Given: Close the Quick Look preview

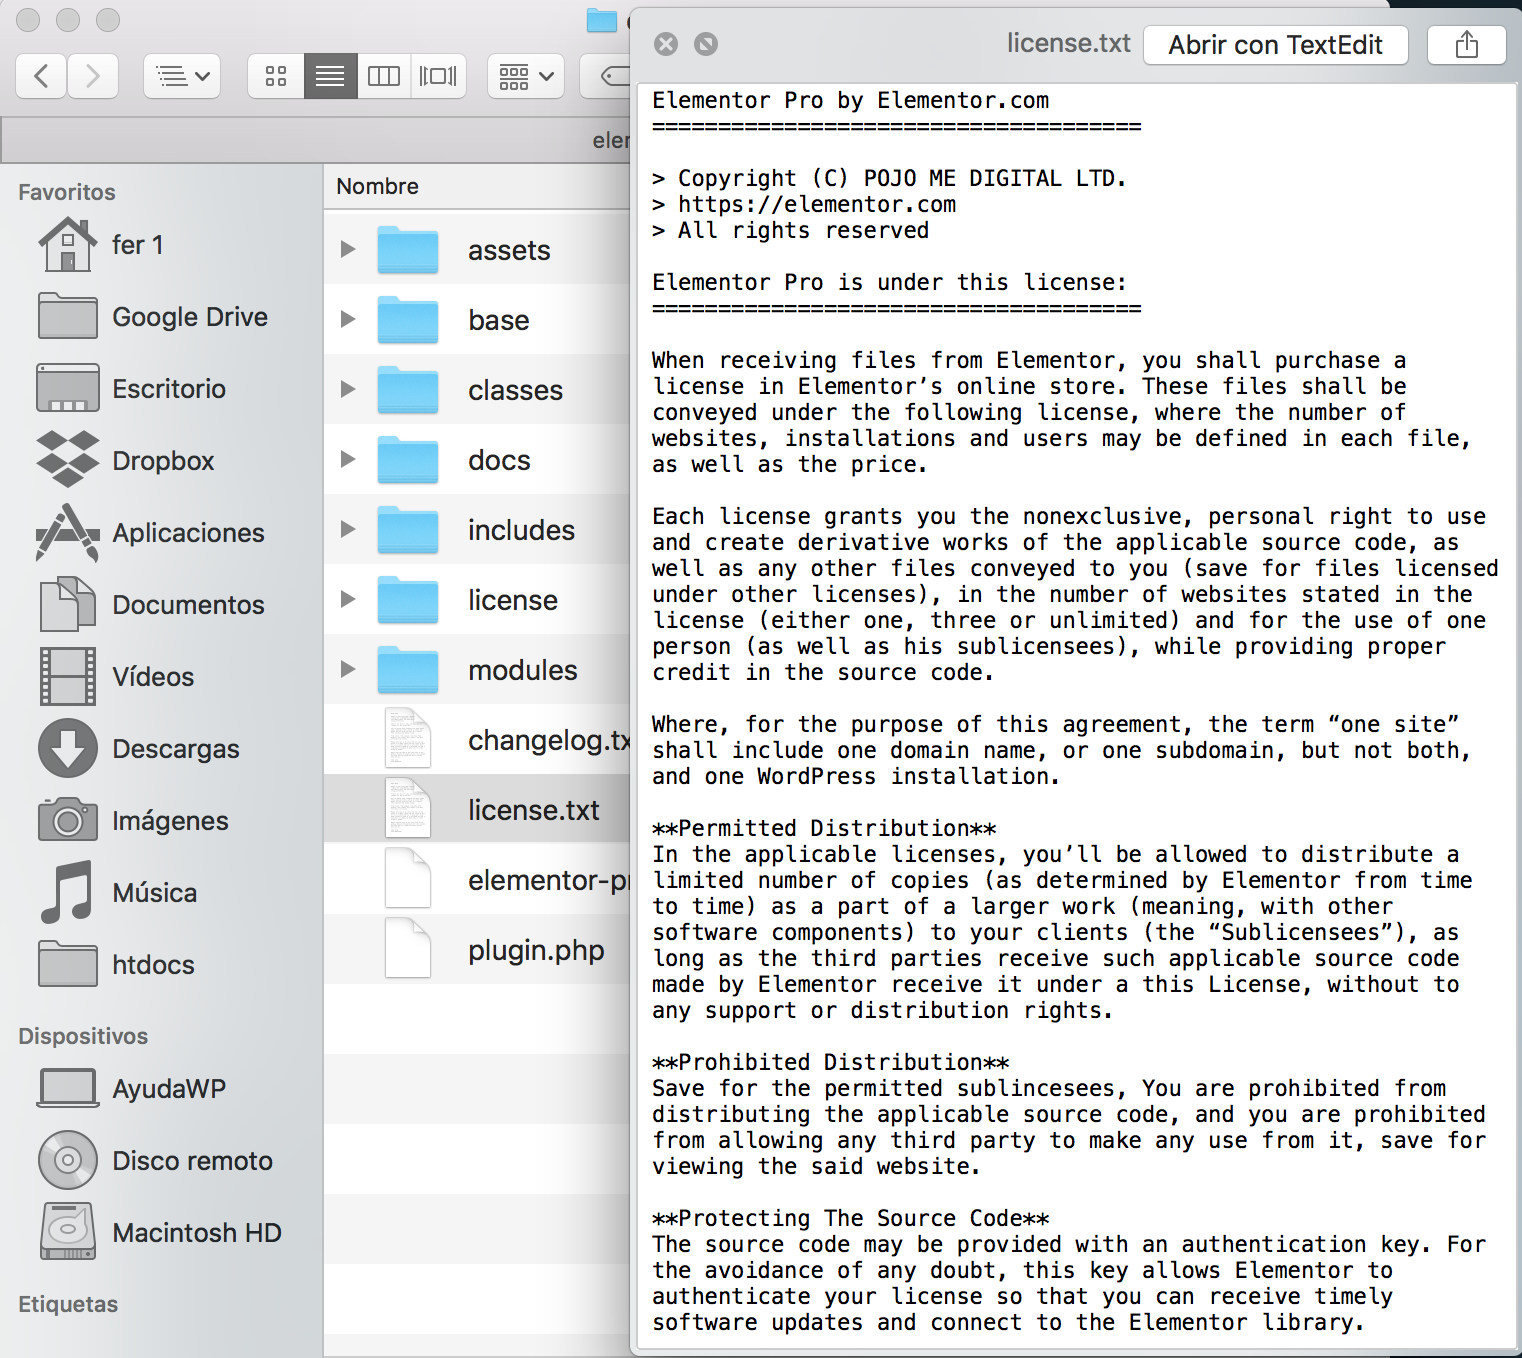Looking at the screenshot, I should pyautogui.click(x=666, y=44).
